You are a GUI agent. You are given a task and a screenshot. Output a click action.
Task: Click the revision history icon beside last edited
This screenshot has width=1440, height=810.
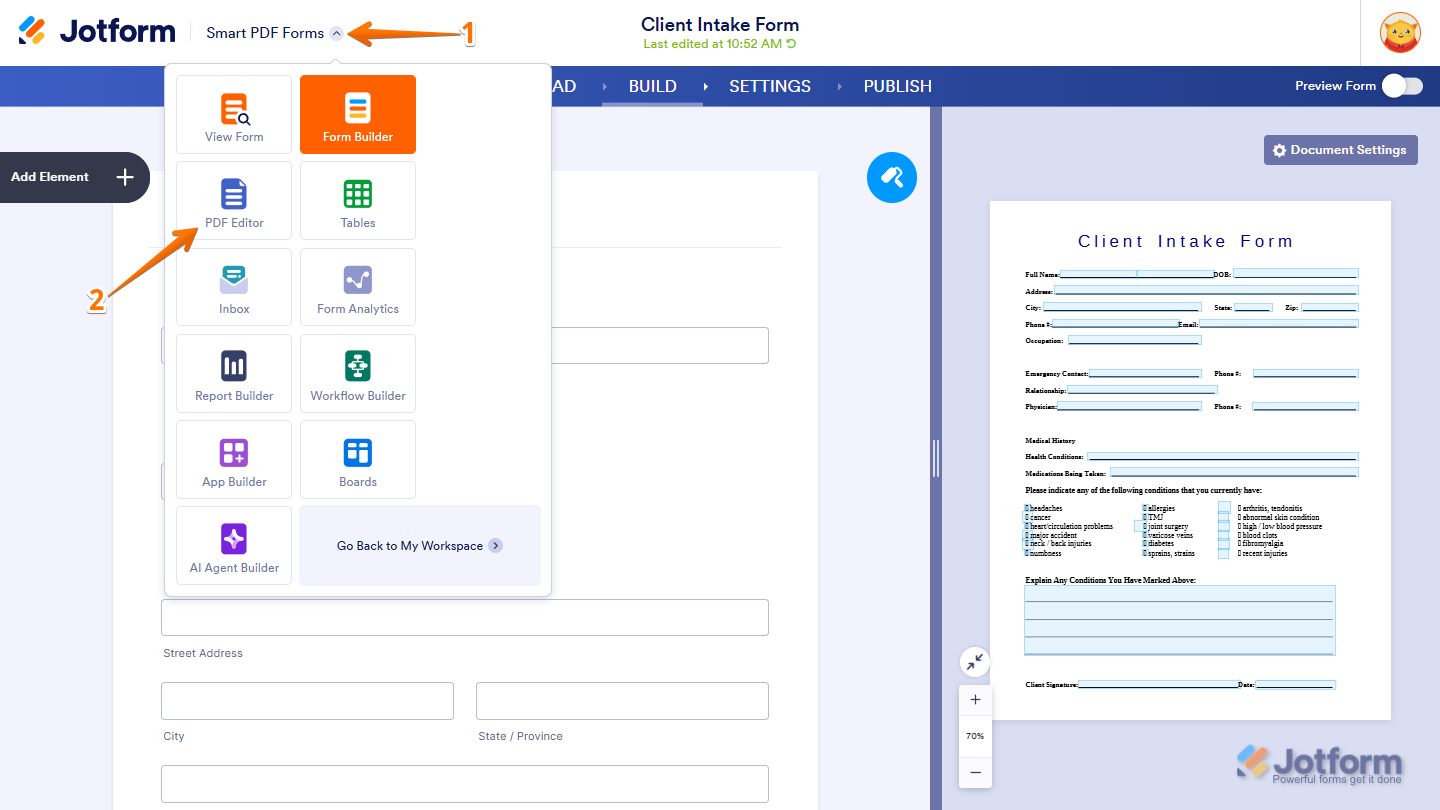pos(792,44)
